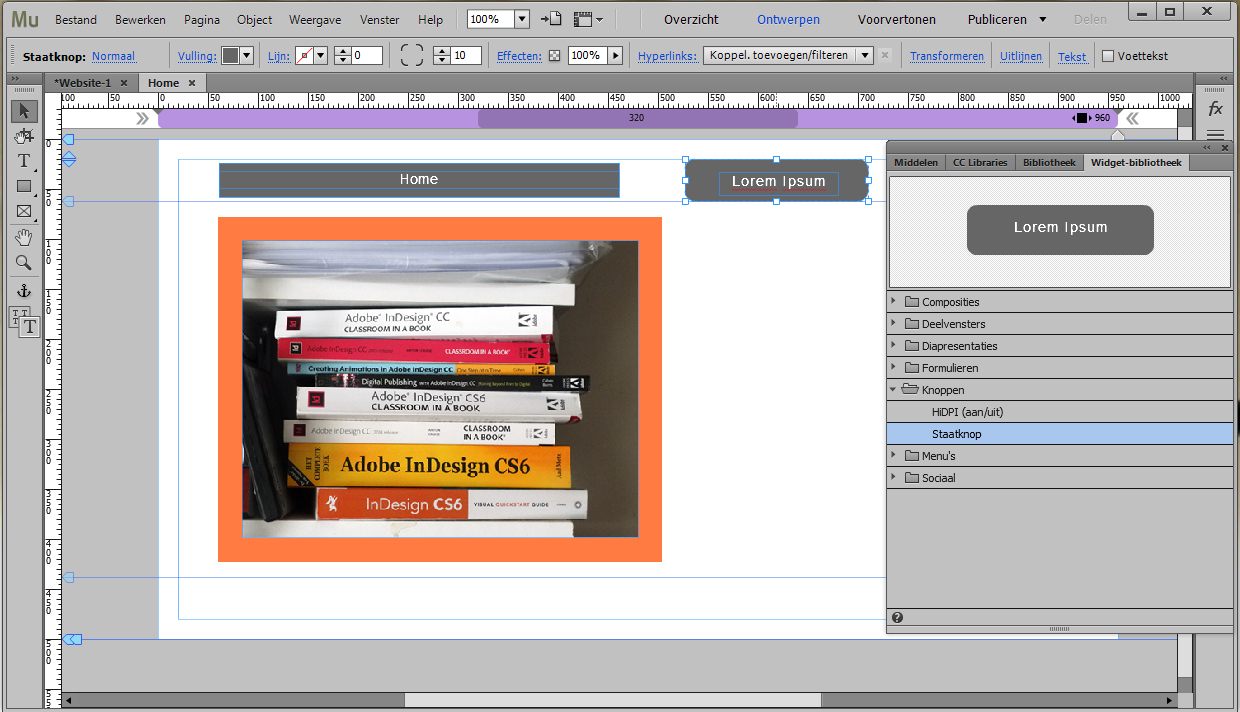Image resolution: width=1240 pixels, height=712 pixels.
Task: Expand the Sociaal folder
Action: point(893,477)
